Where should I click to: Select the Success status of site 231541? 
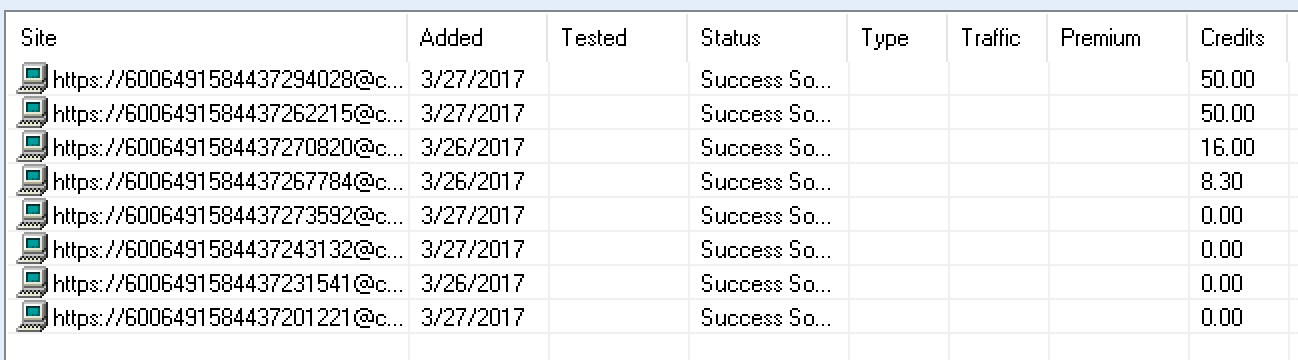point(766,285)
